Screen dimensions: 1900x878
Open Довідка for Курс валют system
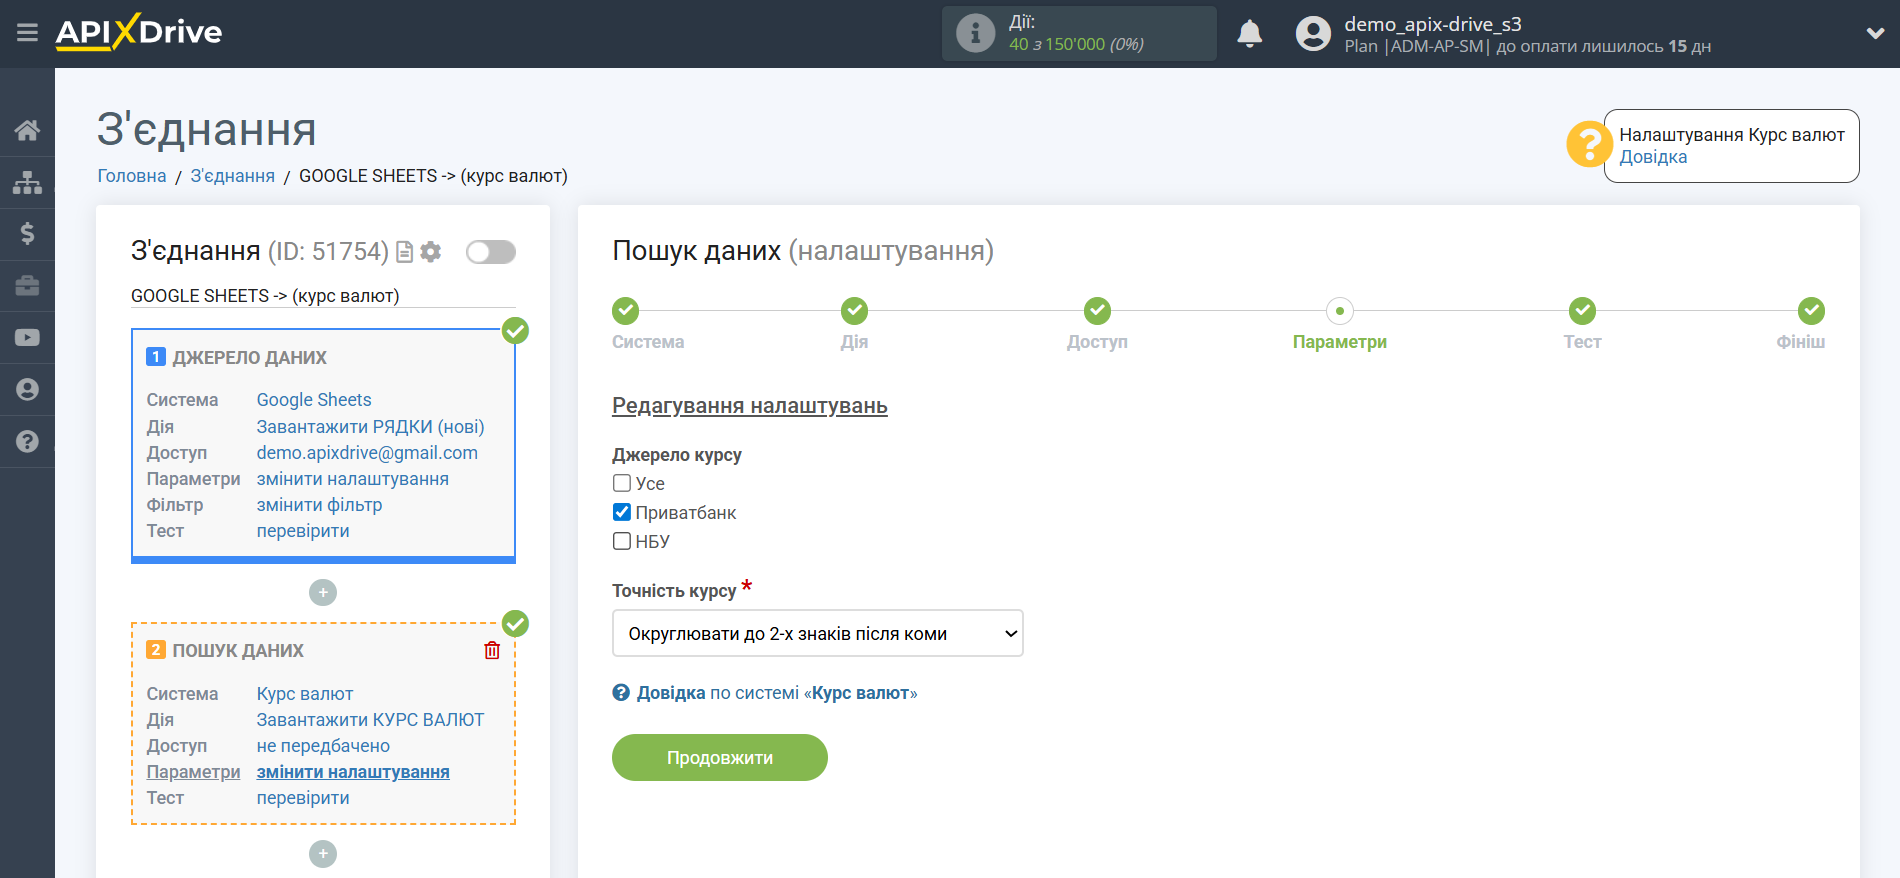(x=765, y=693)
